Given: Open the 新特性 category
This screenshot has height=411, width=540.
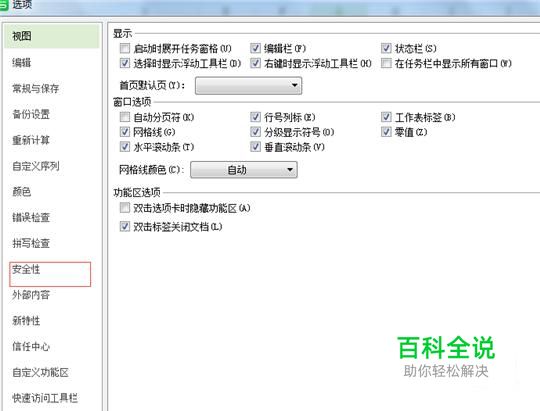Looking at the screenshot, I should (x=26, y=321).
